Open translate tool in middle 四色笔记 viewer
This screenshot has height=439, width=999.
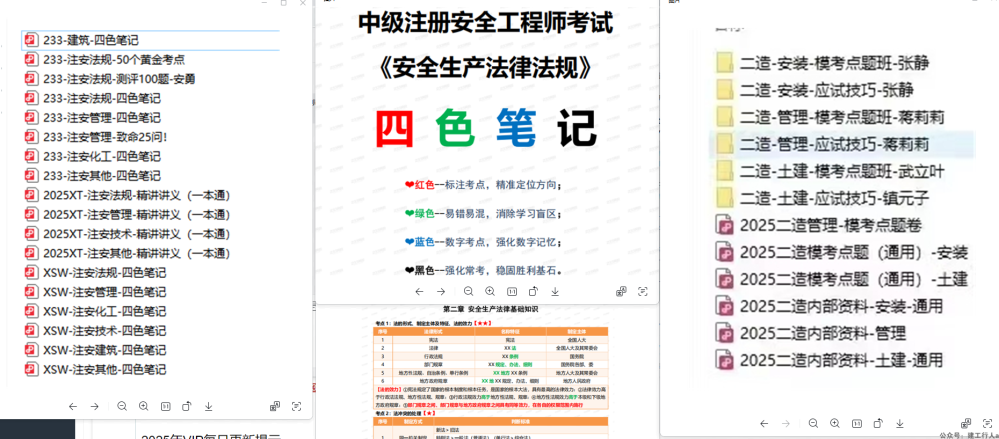point(621,291)
